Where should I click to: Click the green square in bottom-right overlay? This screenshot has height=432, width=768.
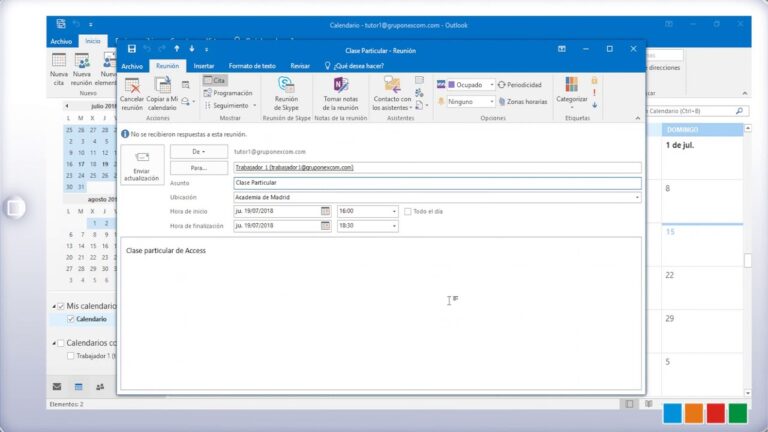pyautogui.click(x=738, y=413)
